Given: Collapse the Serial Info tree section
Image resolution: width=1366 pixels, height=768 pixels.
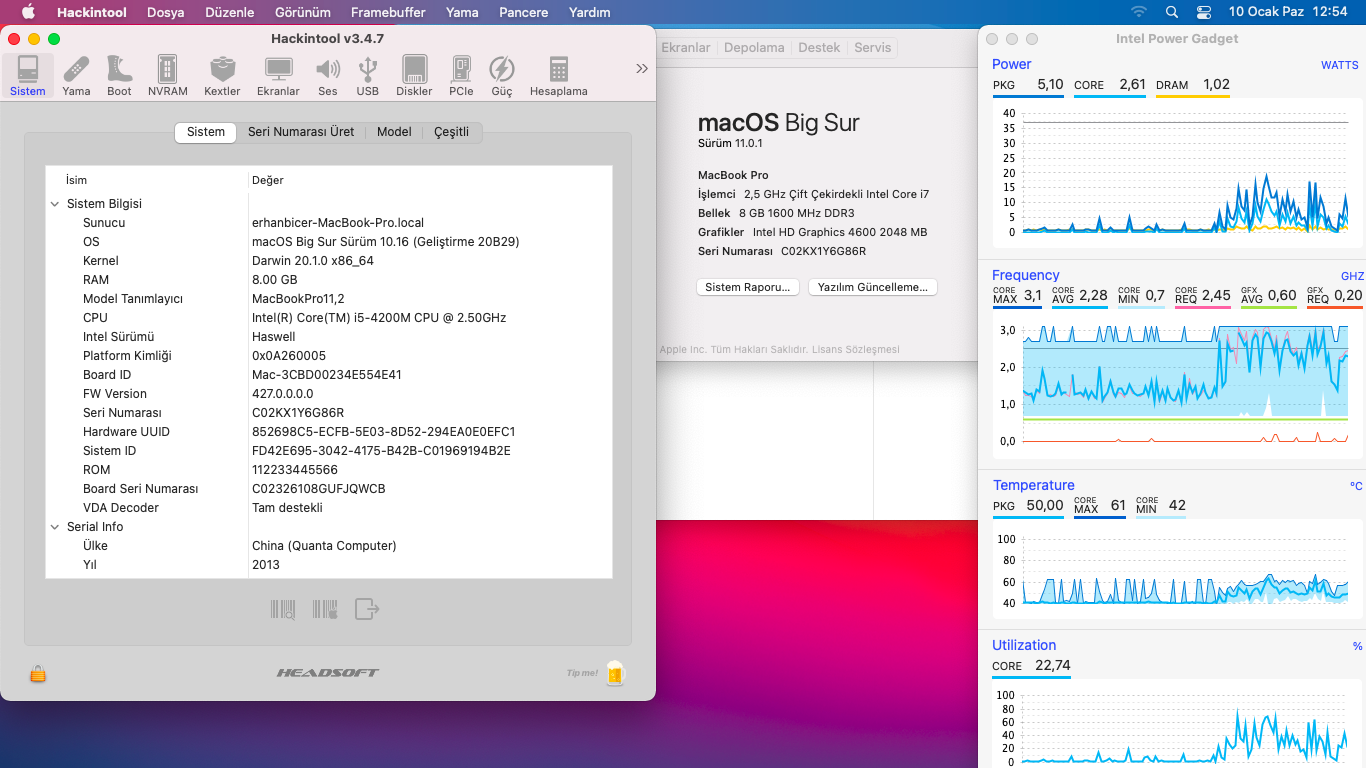Looking at the screenshot, I should [55, 526].
